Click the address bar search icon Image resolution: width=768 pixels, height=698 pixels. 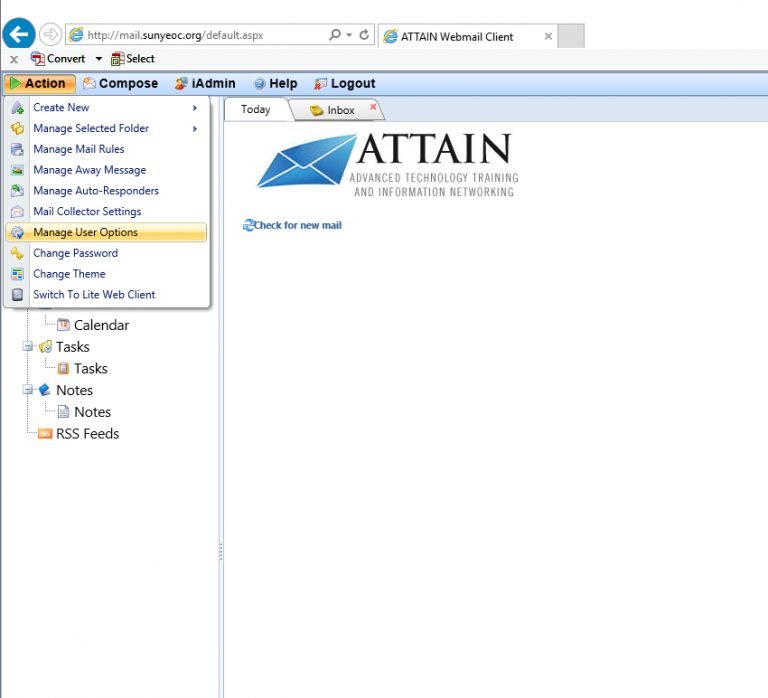pos(335,34)
